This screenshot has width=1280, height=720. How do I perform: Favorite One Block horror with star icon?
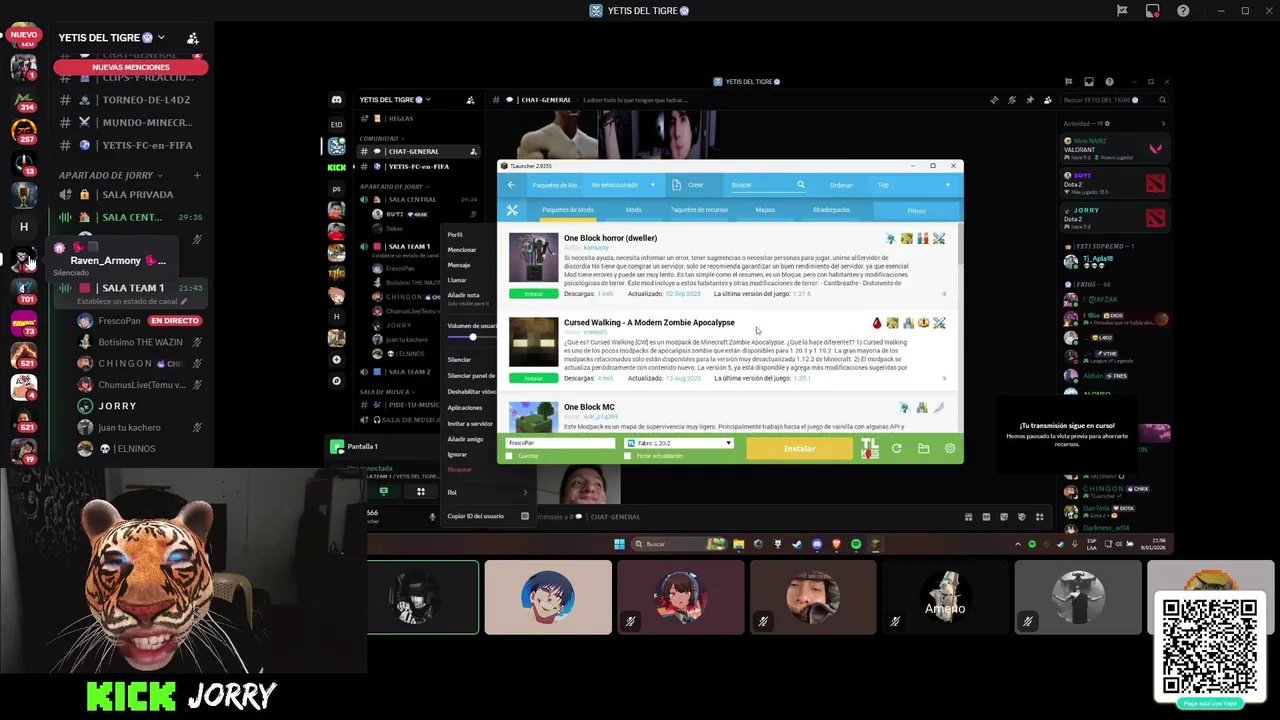pyautogui.click(x=944, y=294)
